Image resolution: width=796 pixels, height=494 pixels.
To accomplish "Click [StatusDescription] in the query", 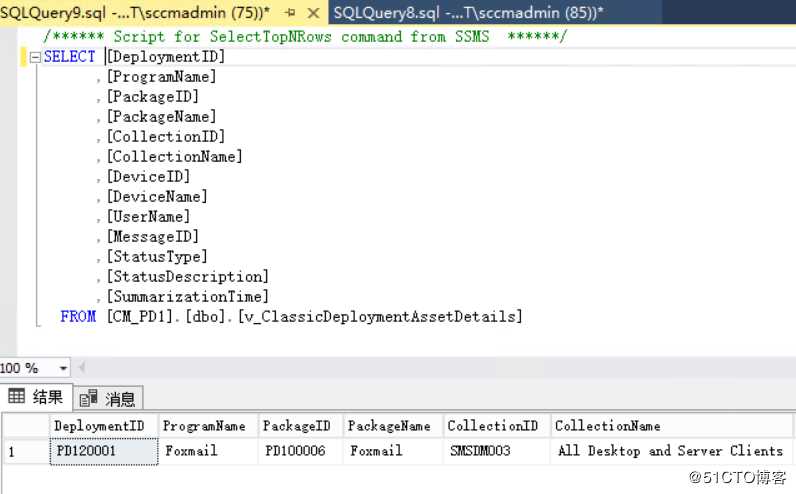I will [x=188, y=277].
